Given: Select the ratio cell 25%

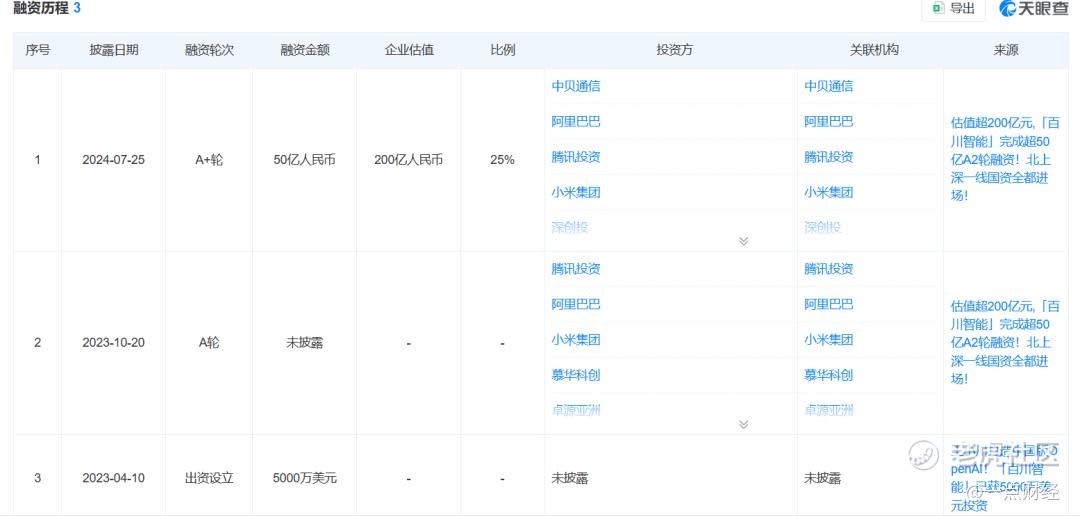Looking at the screenshot, I should click(x=502, y=160).
